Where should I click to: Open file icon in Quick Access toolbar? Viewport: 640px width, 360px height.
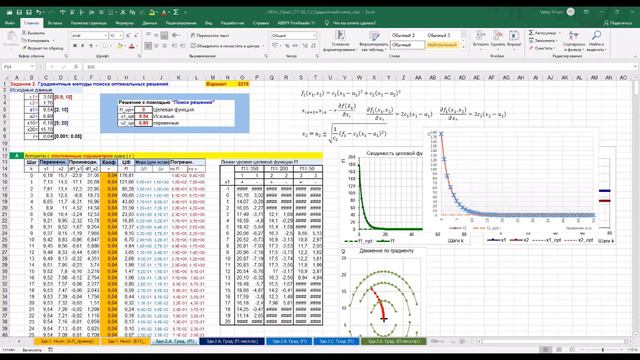click(9, 12)
